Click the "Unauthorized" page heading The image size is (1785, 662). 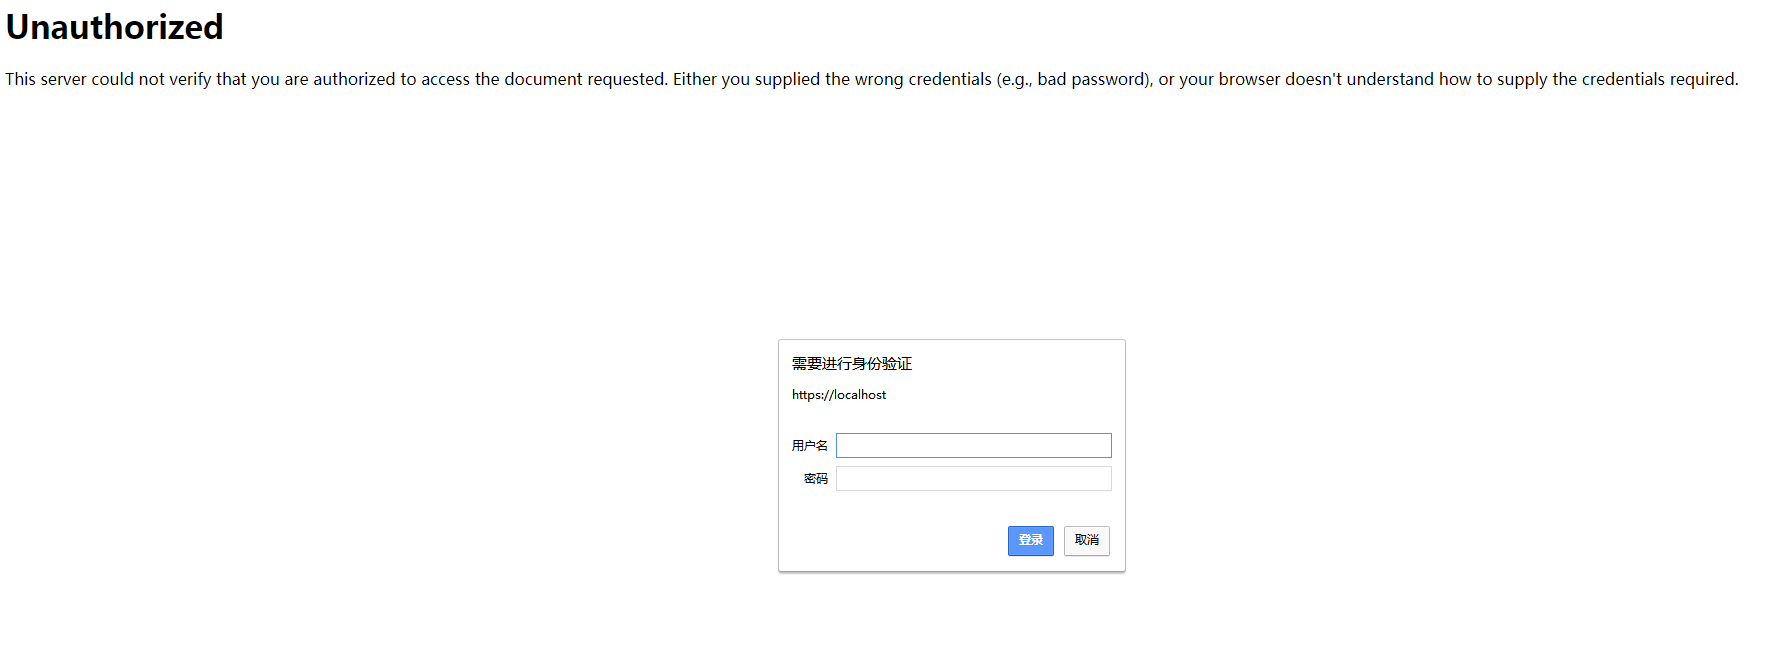coord(114,27)
